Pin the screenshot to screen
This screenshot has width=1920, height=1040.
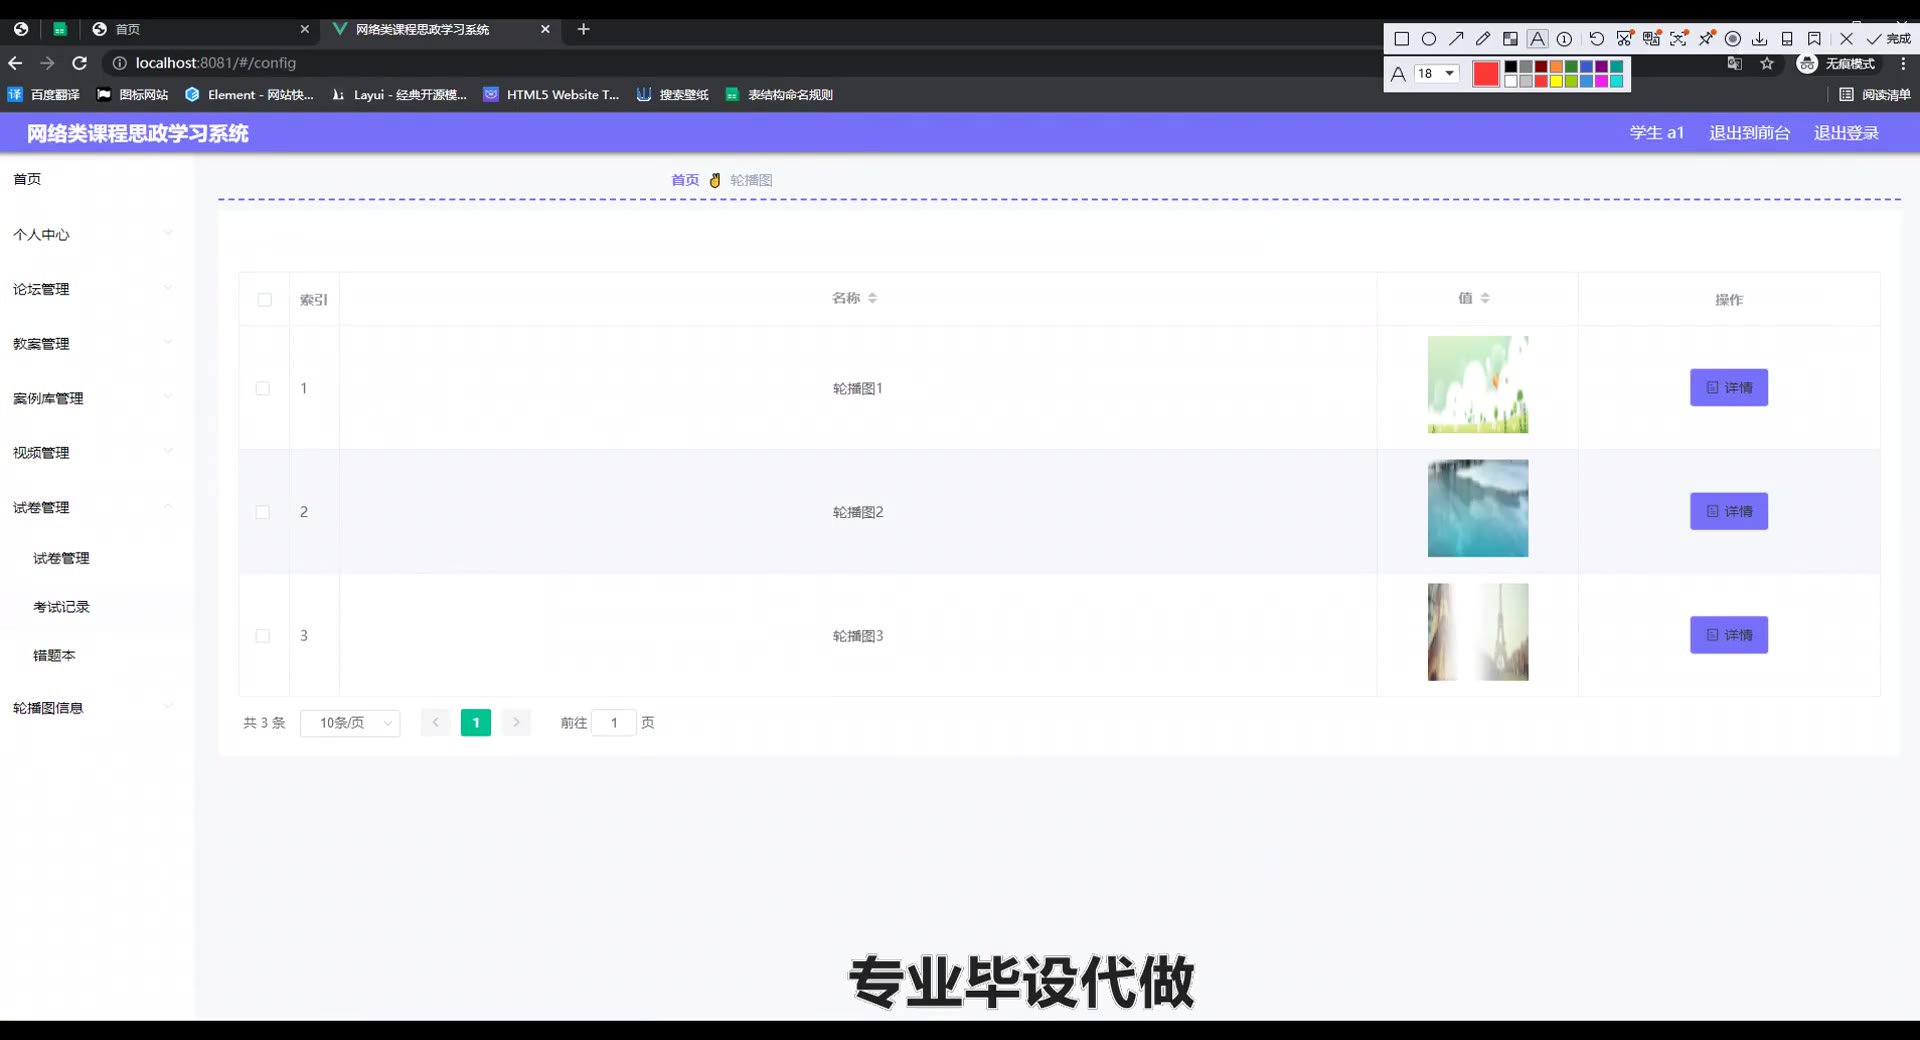point(1707,38)
